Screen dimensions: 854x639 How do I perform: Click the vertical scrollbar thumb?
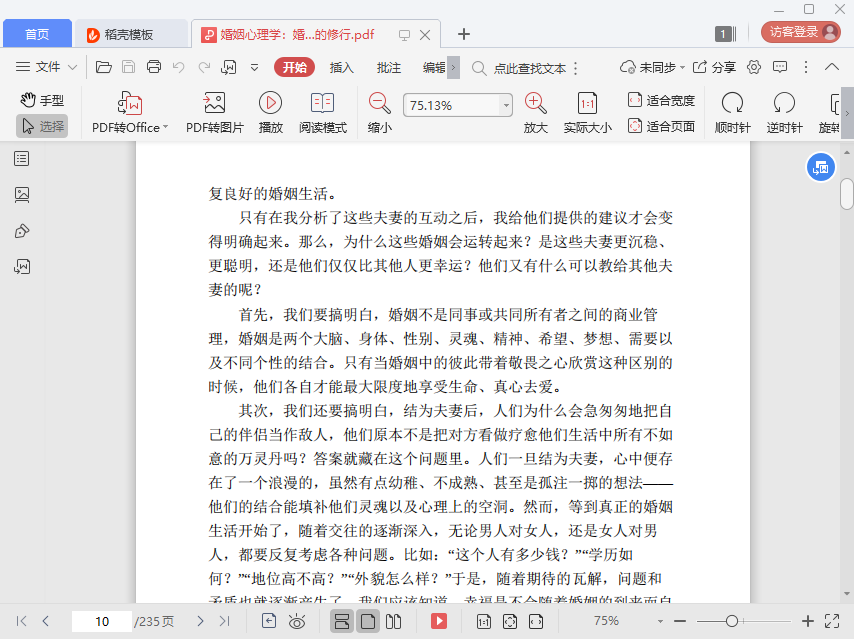pos(846,193)
